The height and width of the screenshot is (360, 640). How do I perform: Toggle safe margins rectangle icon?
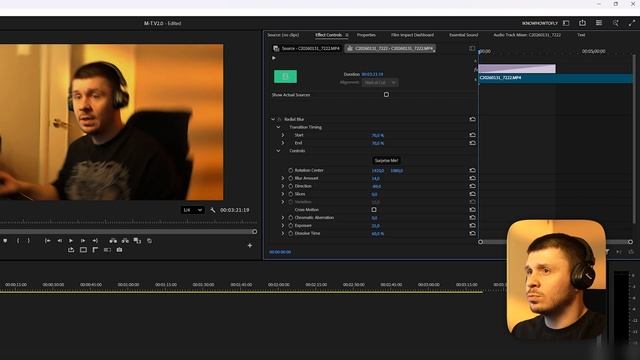[x=83, y=250]
